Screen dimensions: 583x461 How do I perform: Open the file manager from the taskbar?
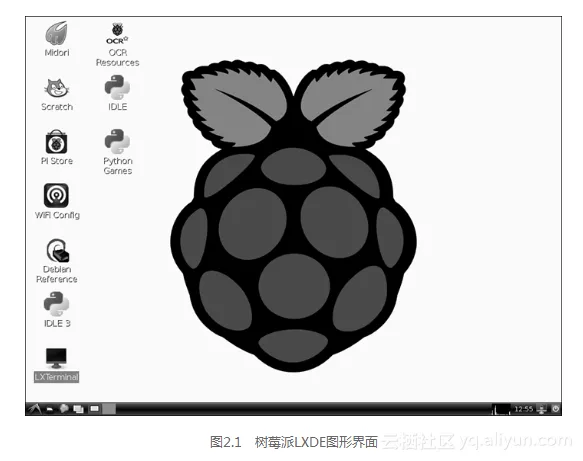pyautogui.click(x=50, y=409)
